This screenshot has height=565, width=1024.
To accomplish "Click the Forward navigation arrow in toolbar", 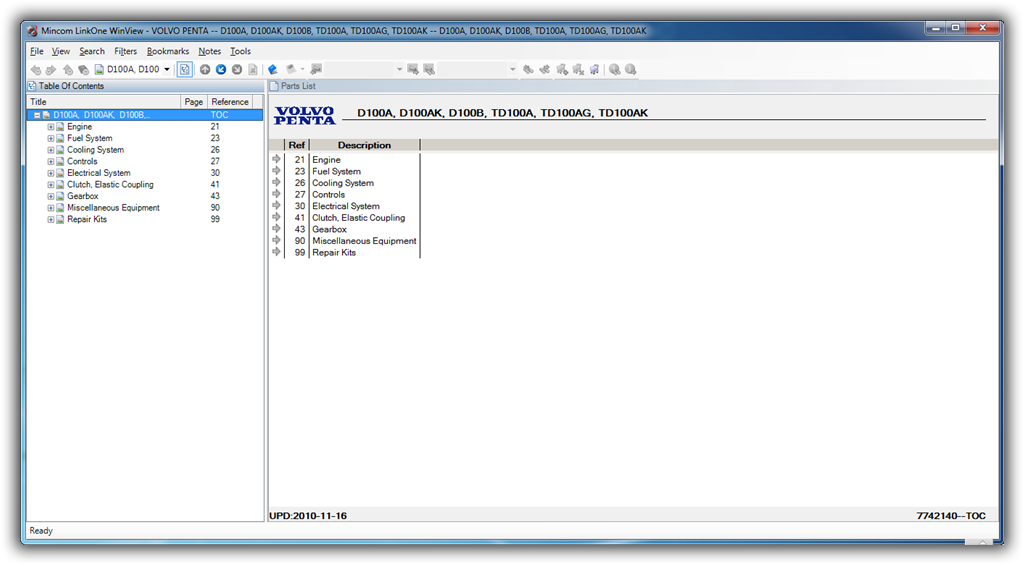I will tap(51, 69).
